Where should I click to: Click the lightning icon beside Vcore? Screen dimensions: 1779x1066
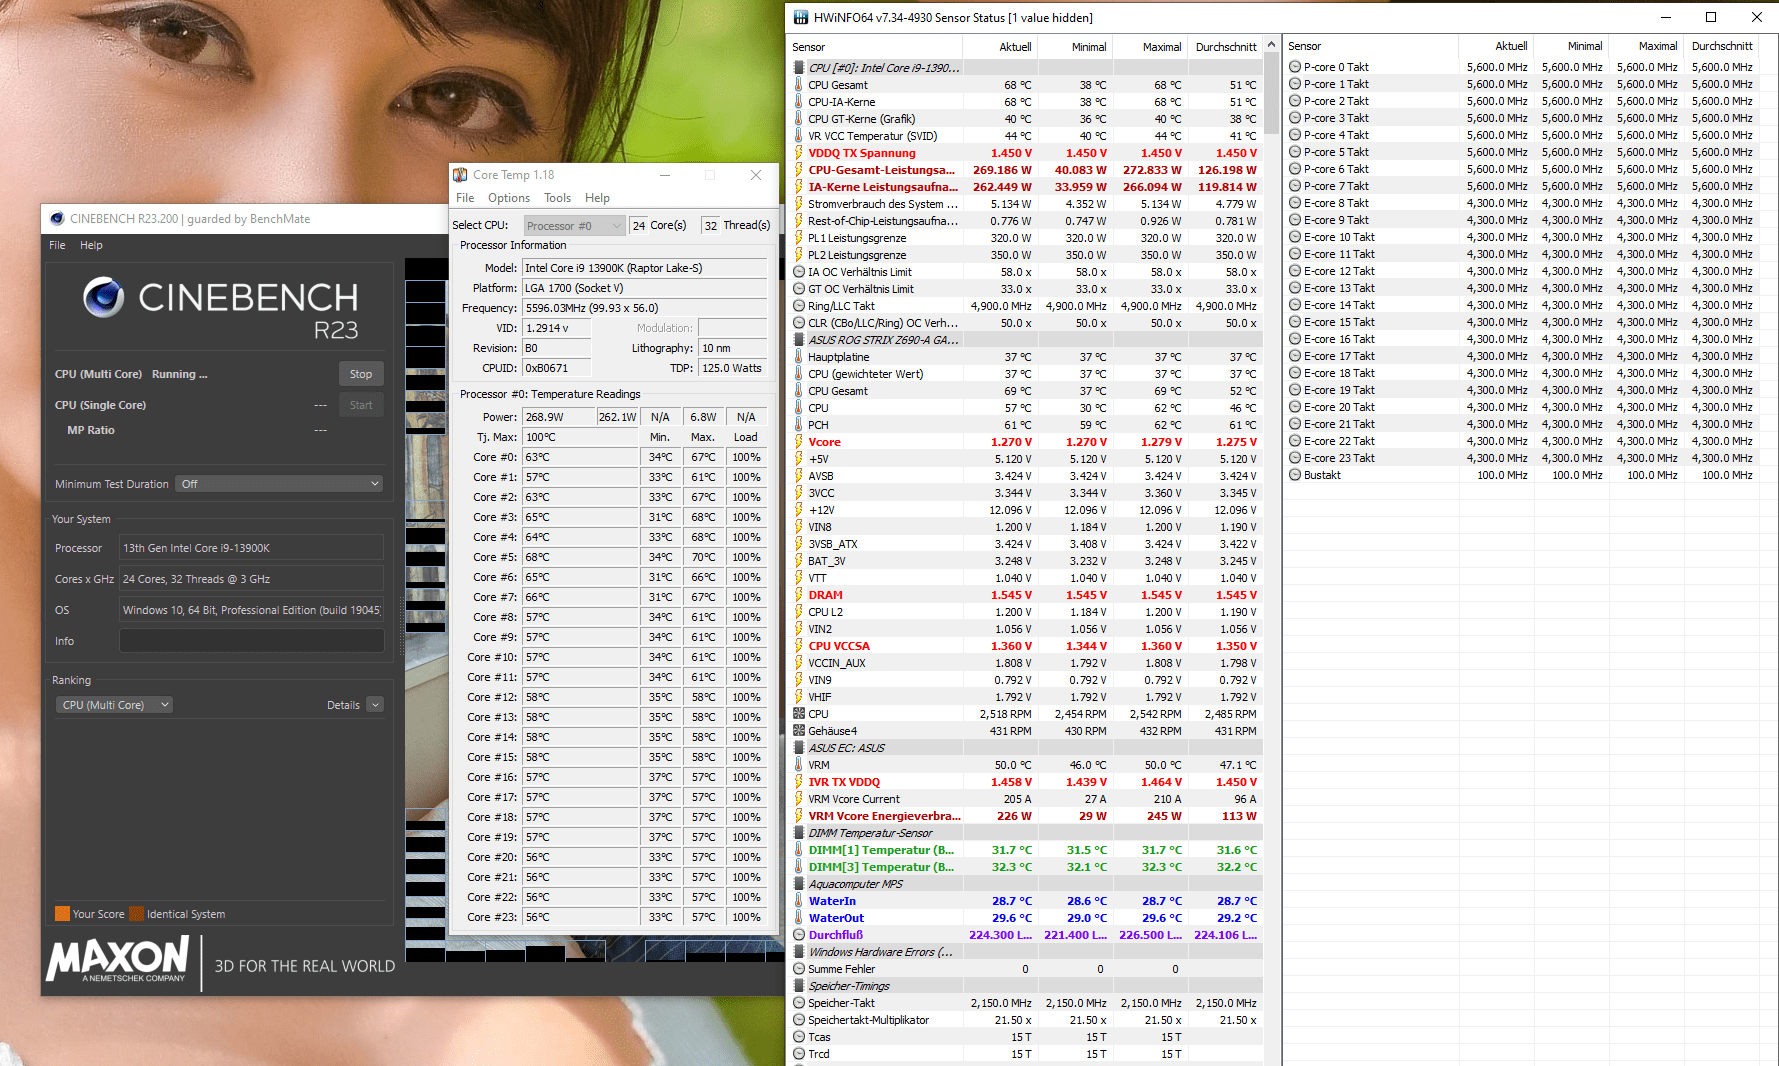[799, 442]
